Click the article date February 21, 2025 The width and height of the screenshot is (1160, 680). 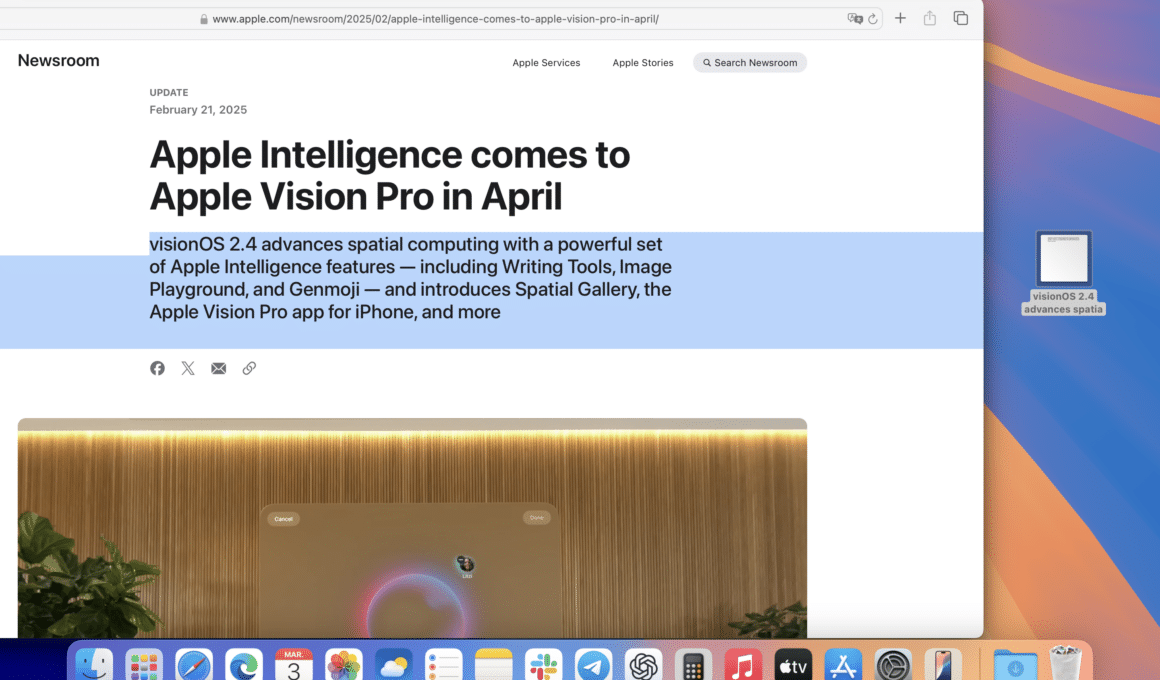198,110
